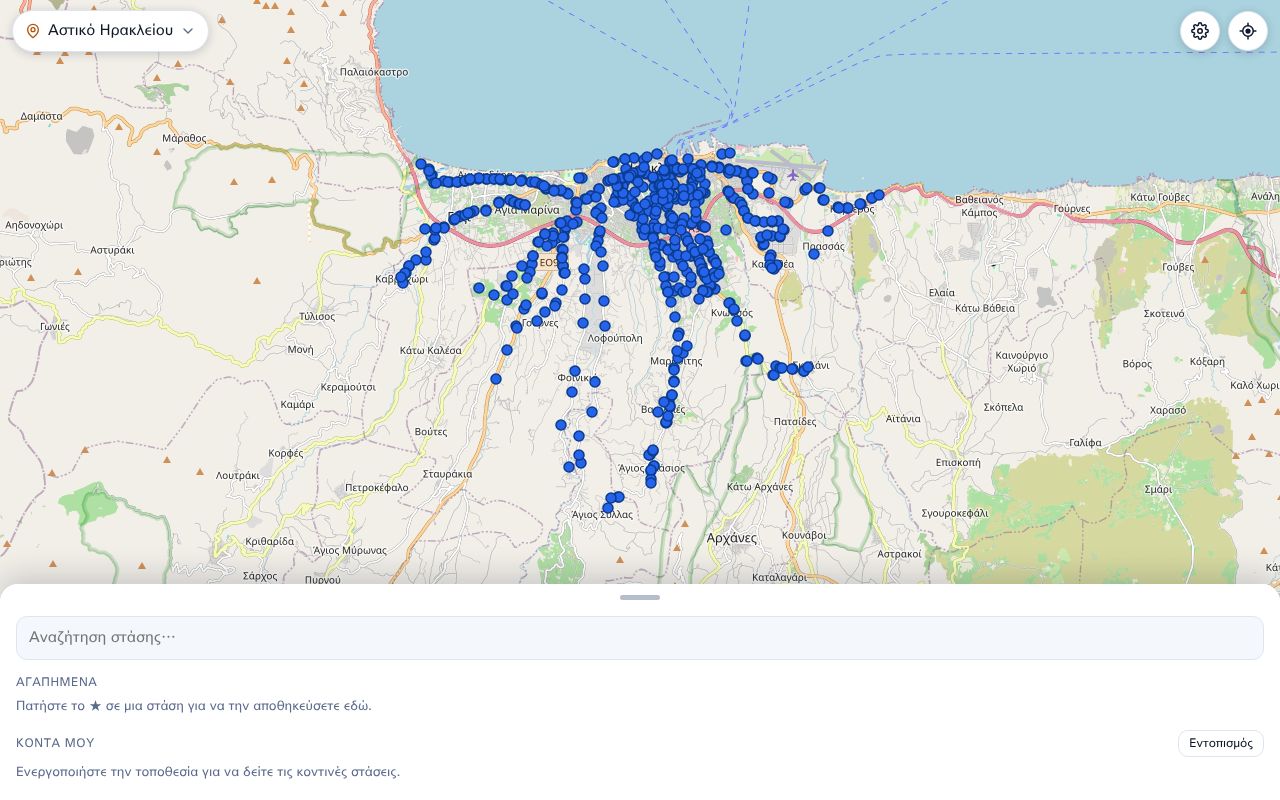This screenshot has height=800, width=1280.
Task: Click the Γούρνες label on the map
Action: (x=1071, y=209)
